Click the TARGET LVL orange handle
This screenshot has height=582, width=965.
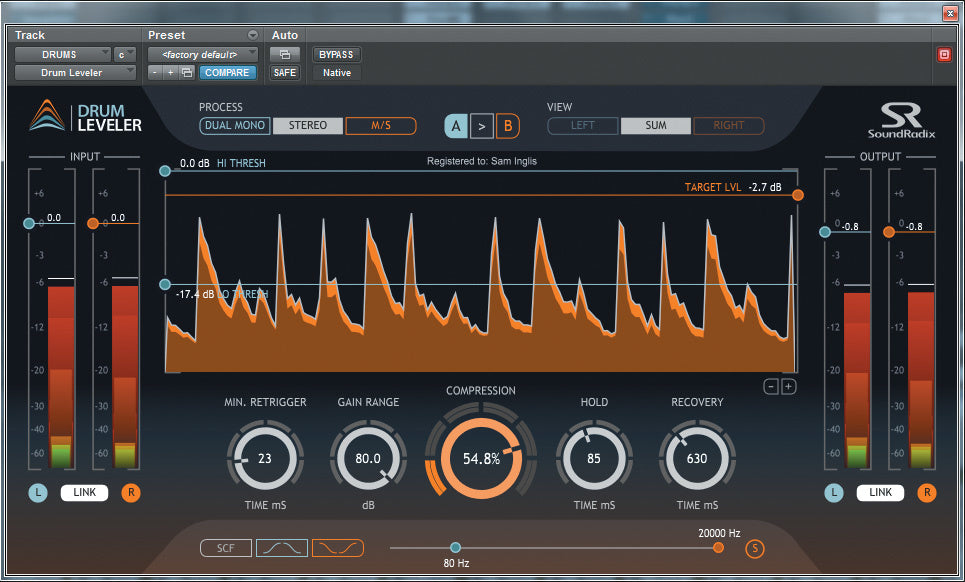798,195
